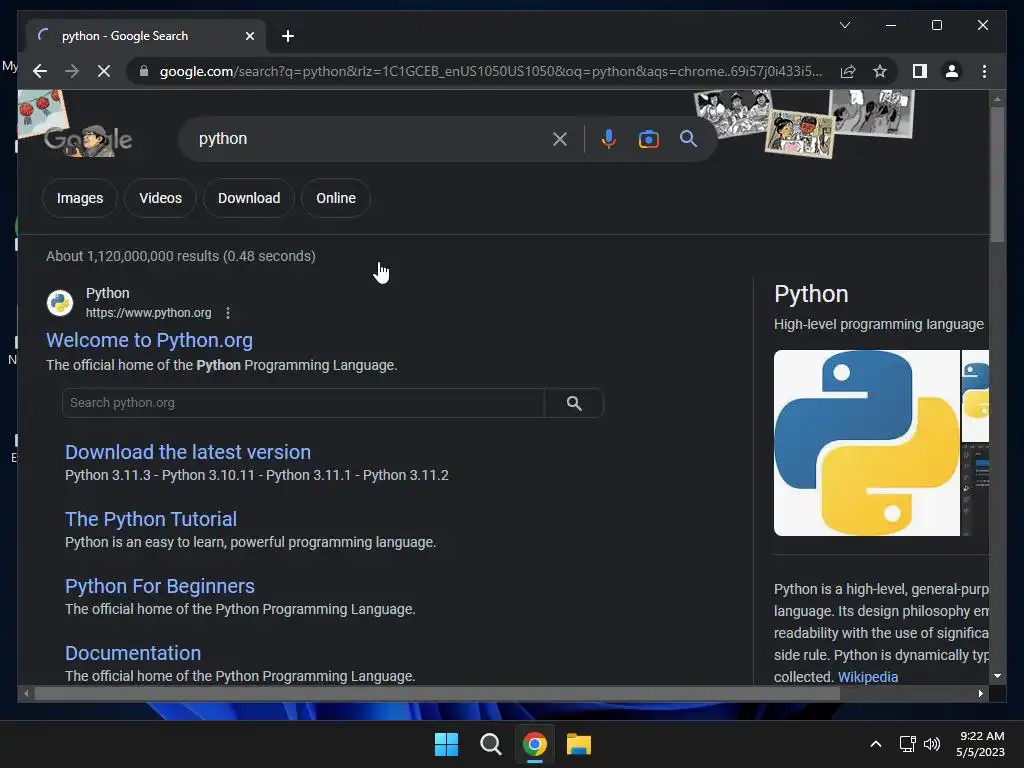Click the large Python logo image
Screen dimensions: 1024x768
click(867, 443)
